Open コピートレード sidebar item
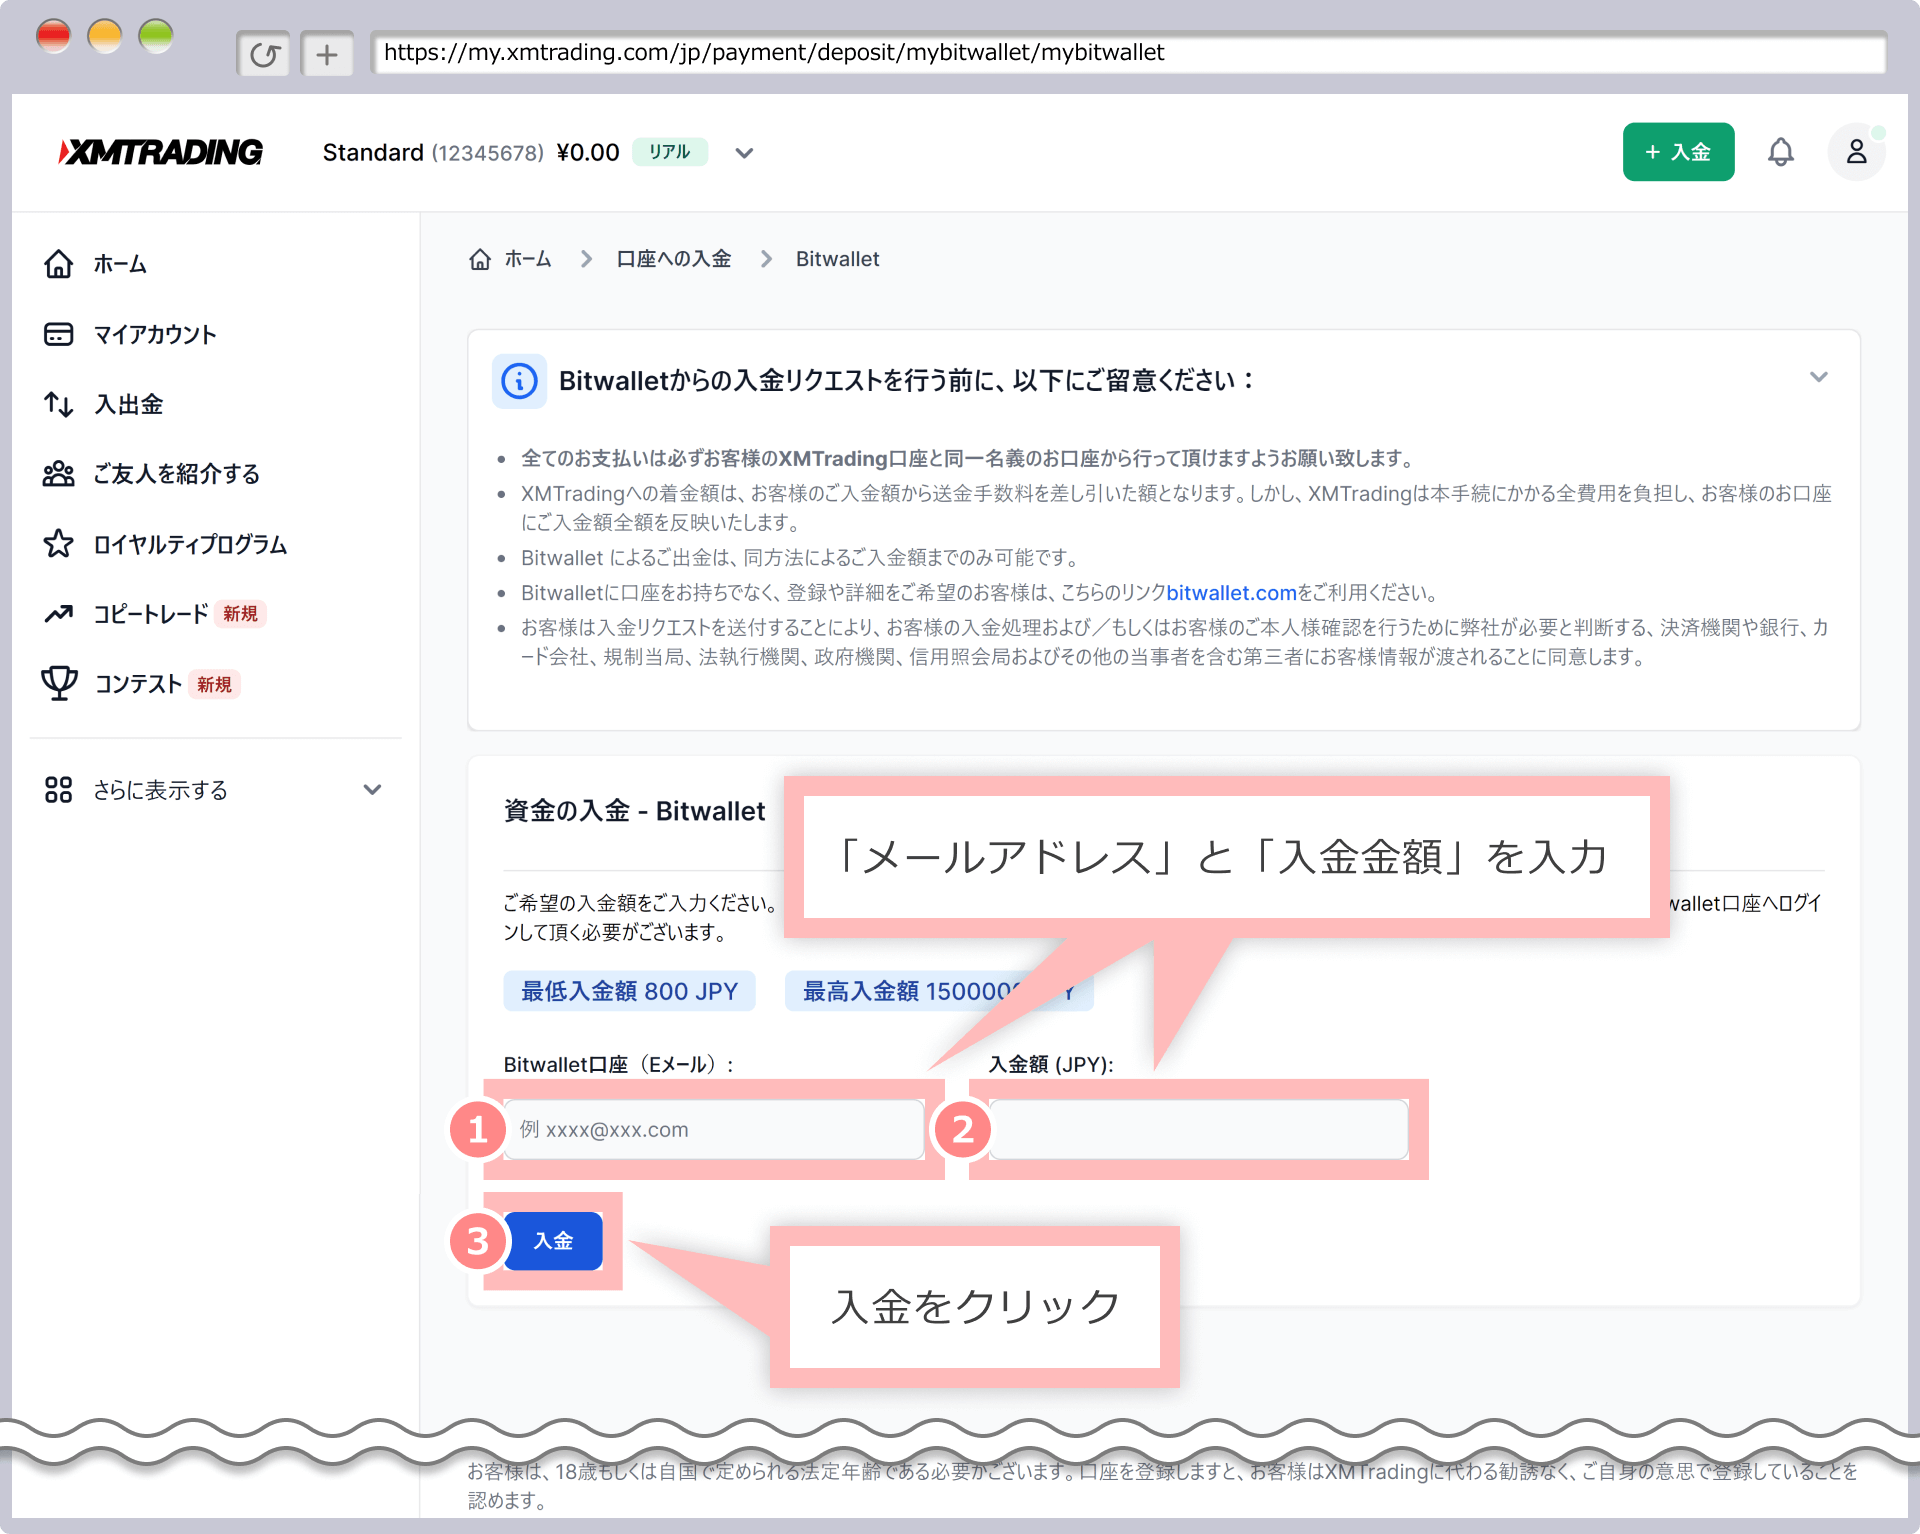Image resolution: width=1920 pixels, height=1534 pixels. (x=150, y=614)
